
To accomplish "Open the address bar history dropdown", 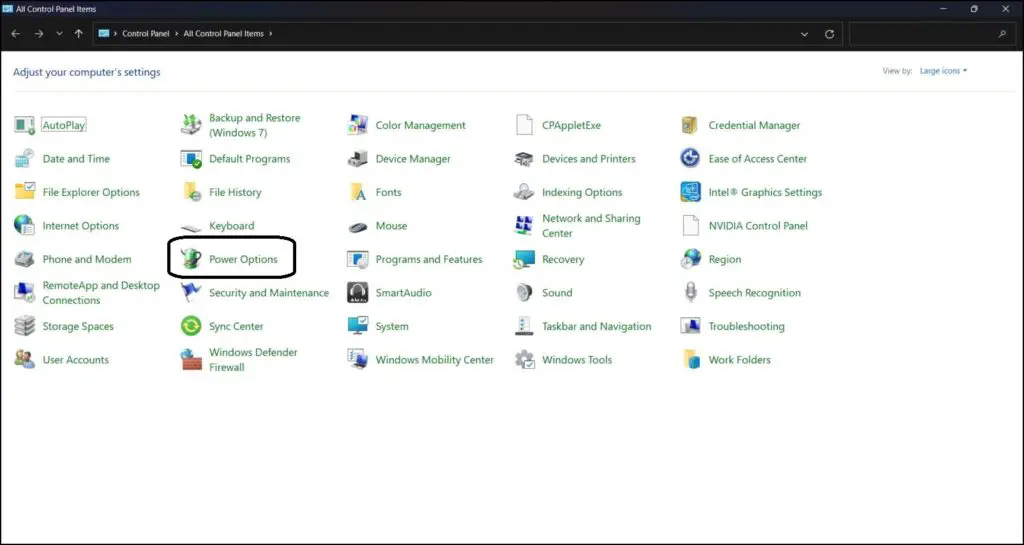I will point(805,34).
